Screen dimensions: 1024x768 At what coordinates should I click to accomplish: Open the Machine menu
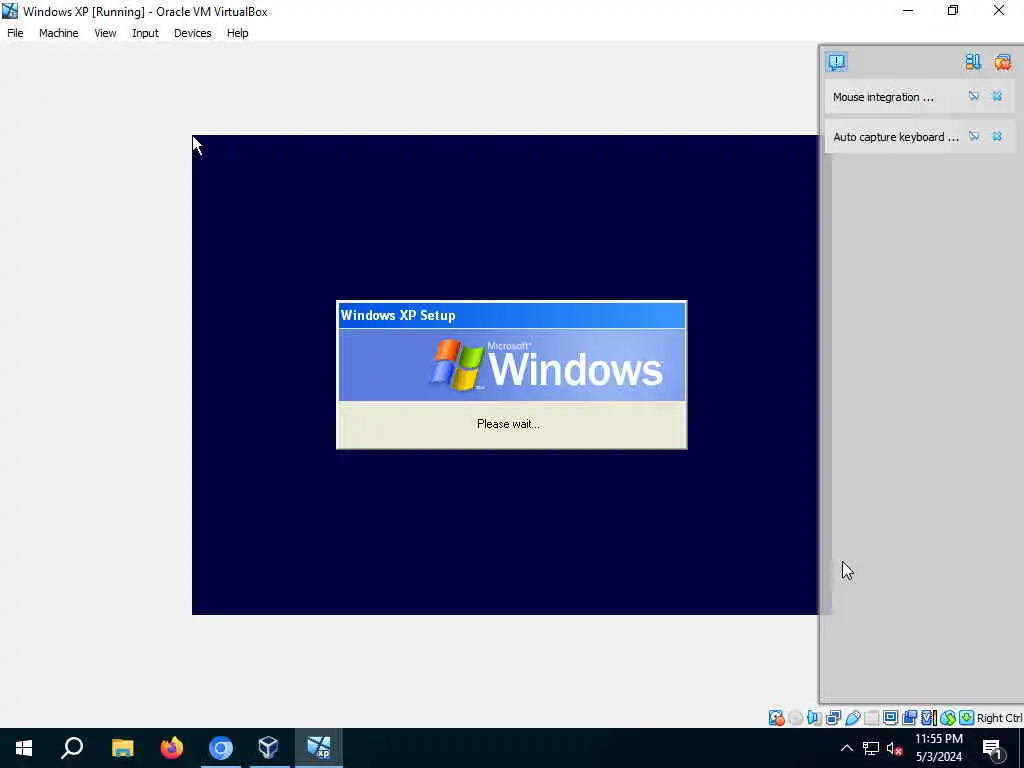tap(58, 33)
